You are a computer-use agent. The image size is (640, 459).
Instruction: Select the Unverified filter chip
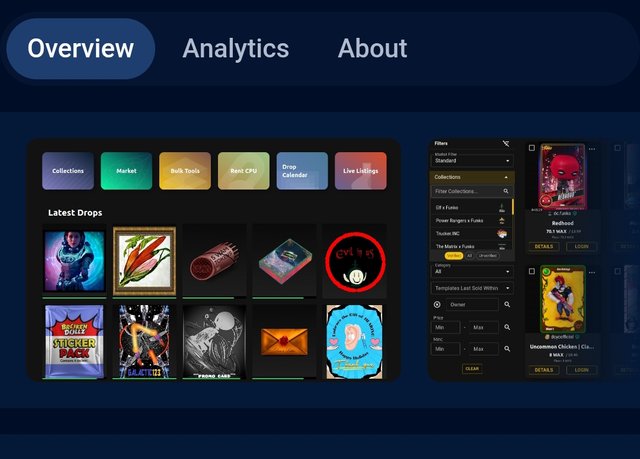coord(488,256)
